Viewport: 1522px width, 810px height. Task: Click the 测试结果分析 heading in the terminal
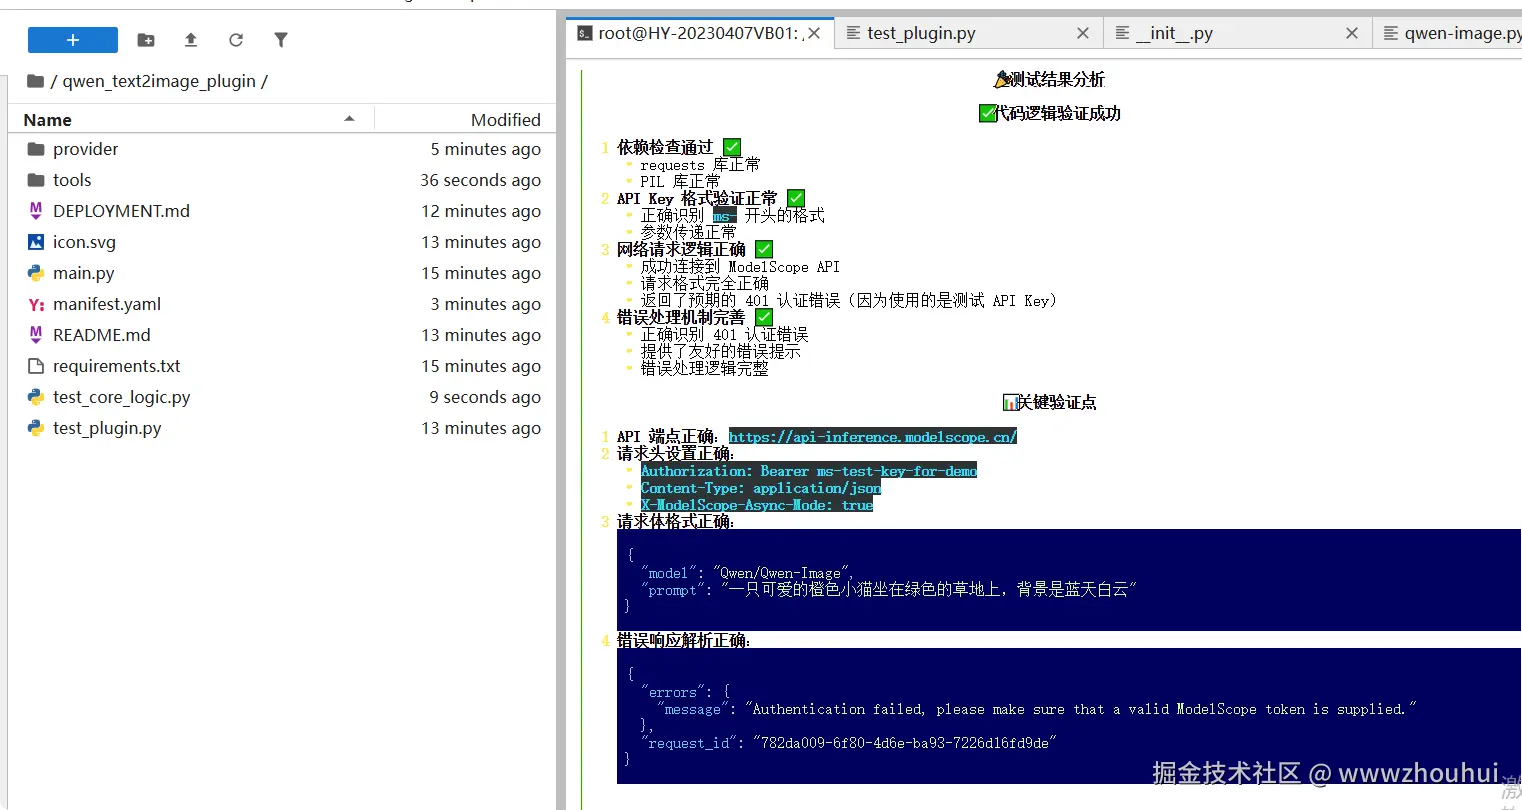(x=1057, y=79)
